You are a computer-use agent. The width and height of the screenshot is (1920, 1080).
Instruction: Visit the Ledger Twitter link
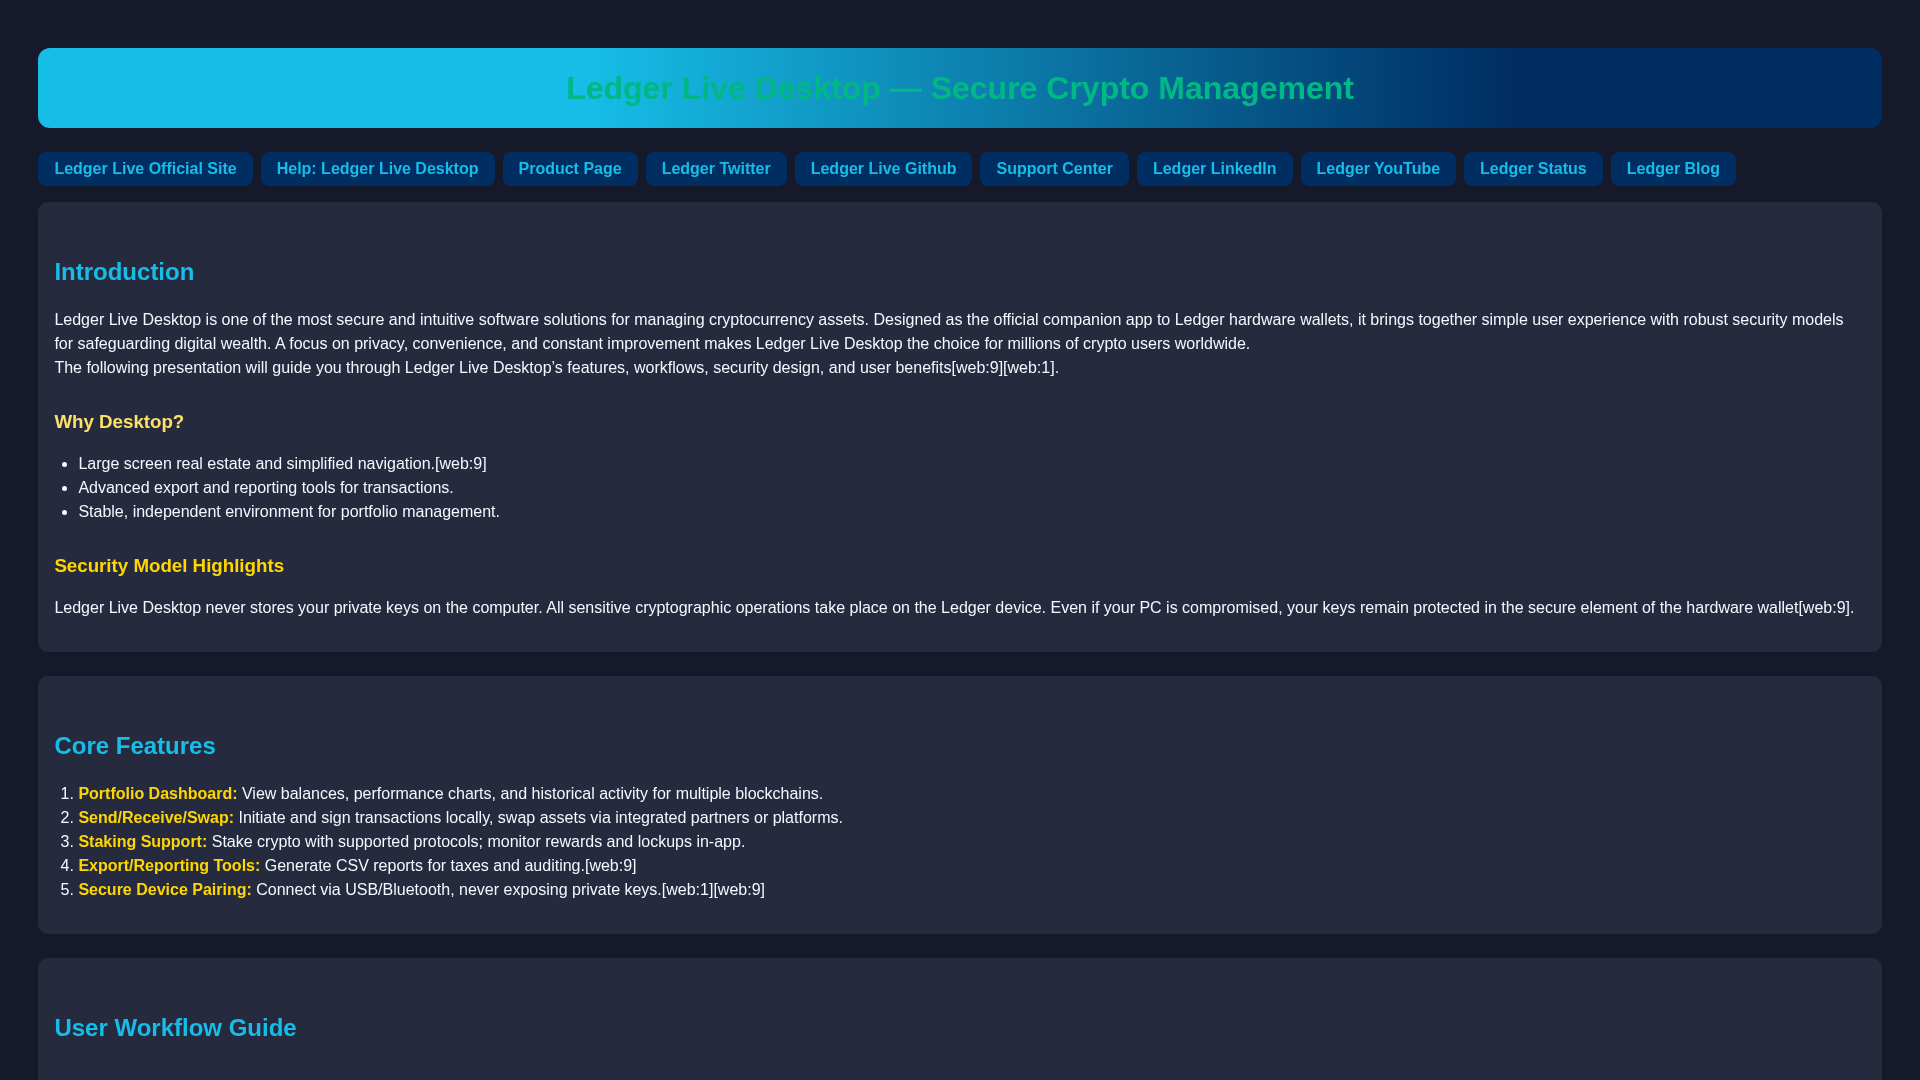click(716, 169)
